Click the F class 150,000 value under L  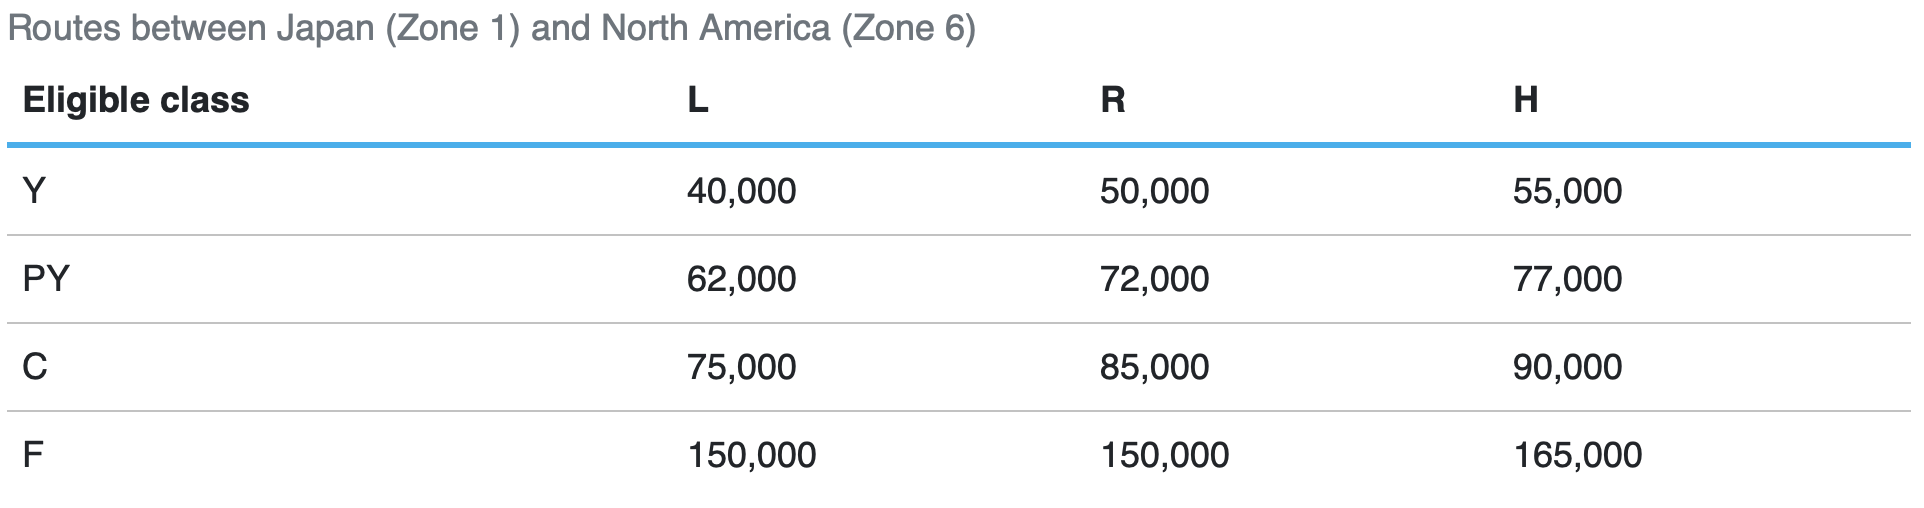click(x=751, y=455)
